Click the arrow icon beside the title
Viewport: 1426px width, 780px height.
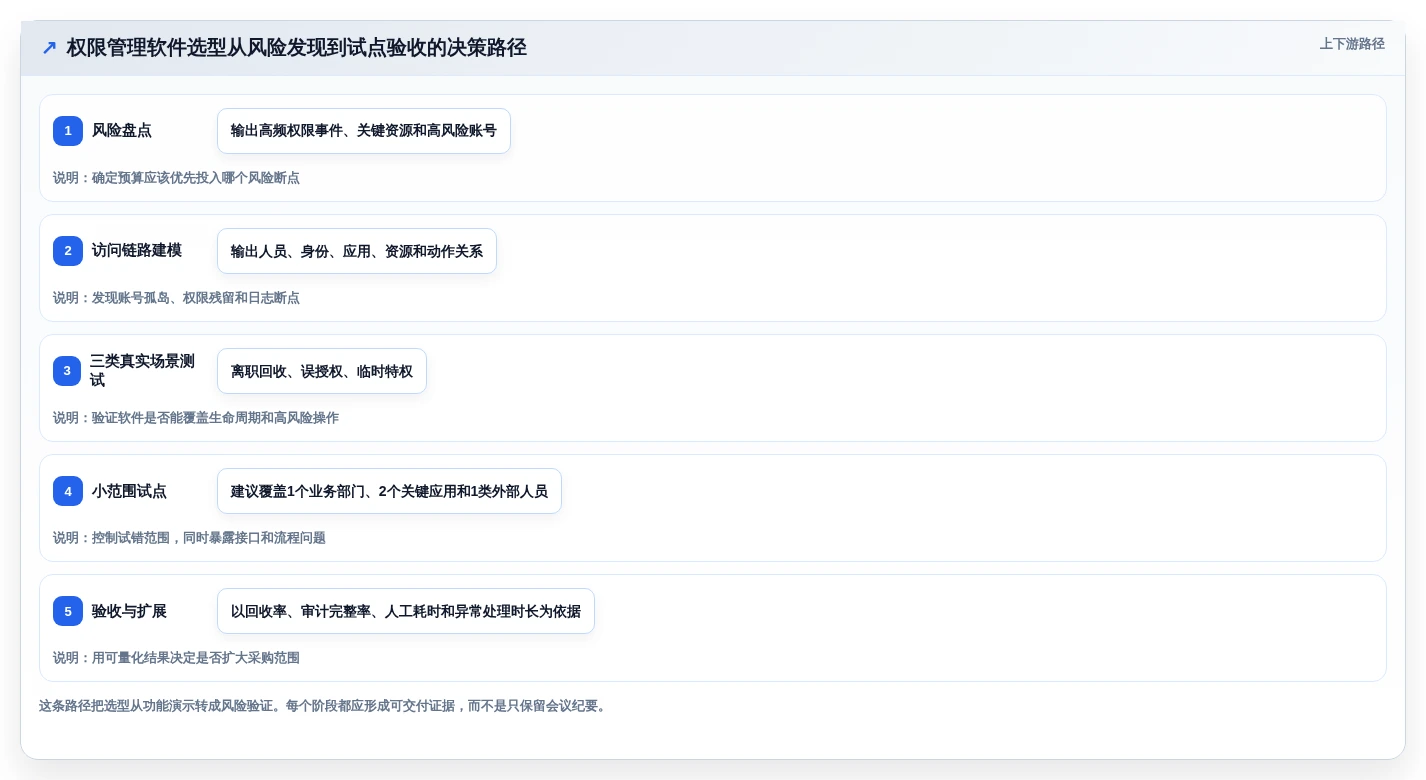pos(49,48)
